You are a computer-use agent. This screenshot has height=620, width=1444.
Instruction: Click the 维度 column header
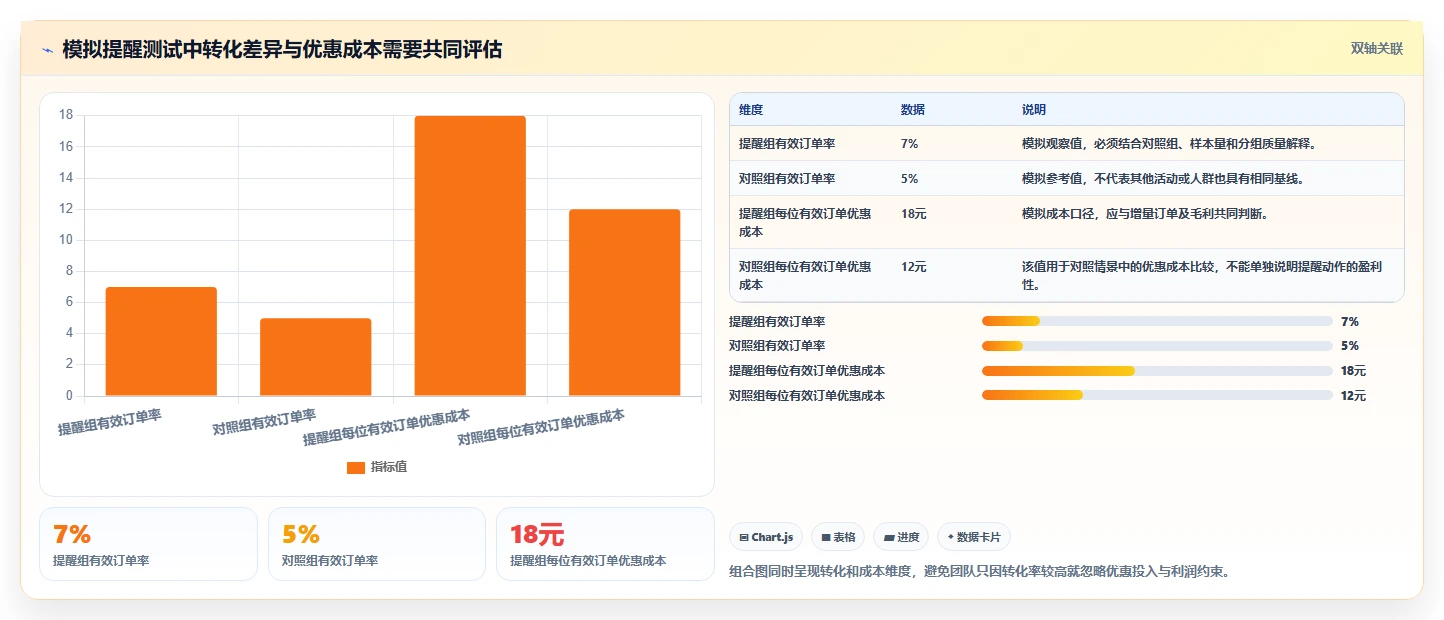pos(751,110)
